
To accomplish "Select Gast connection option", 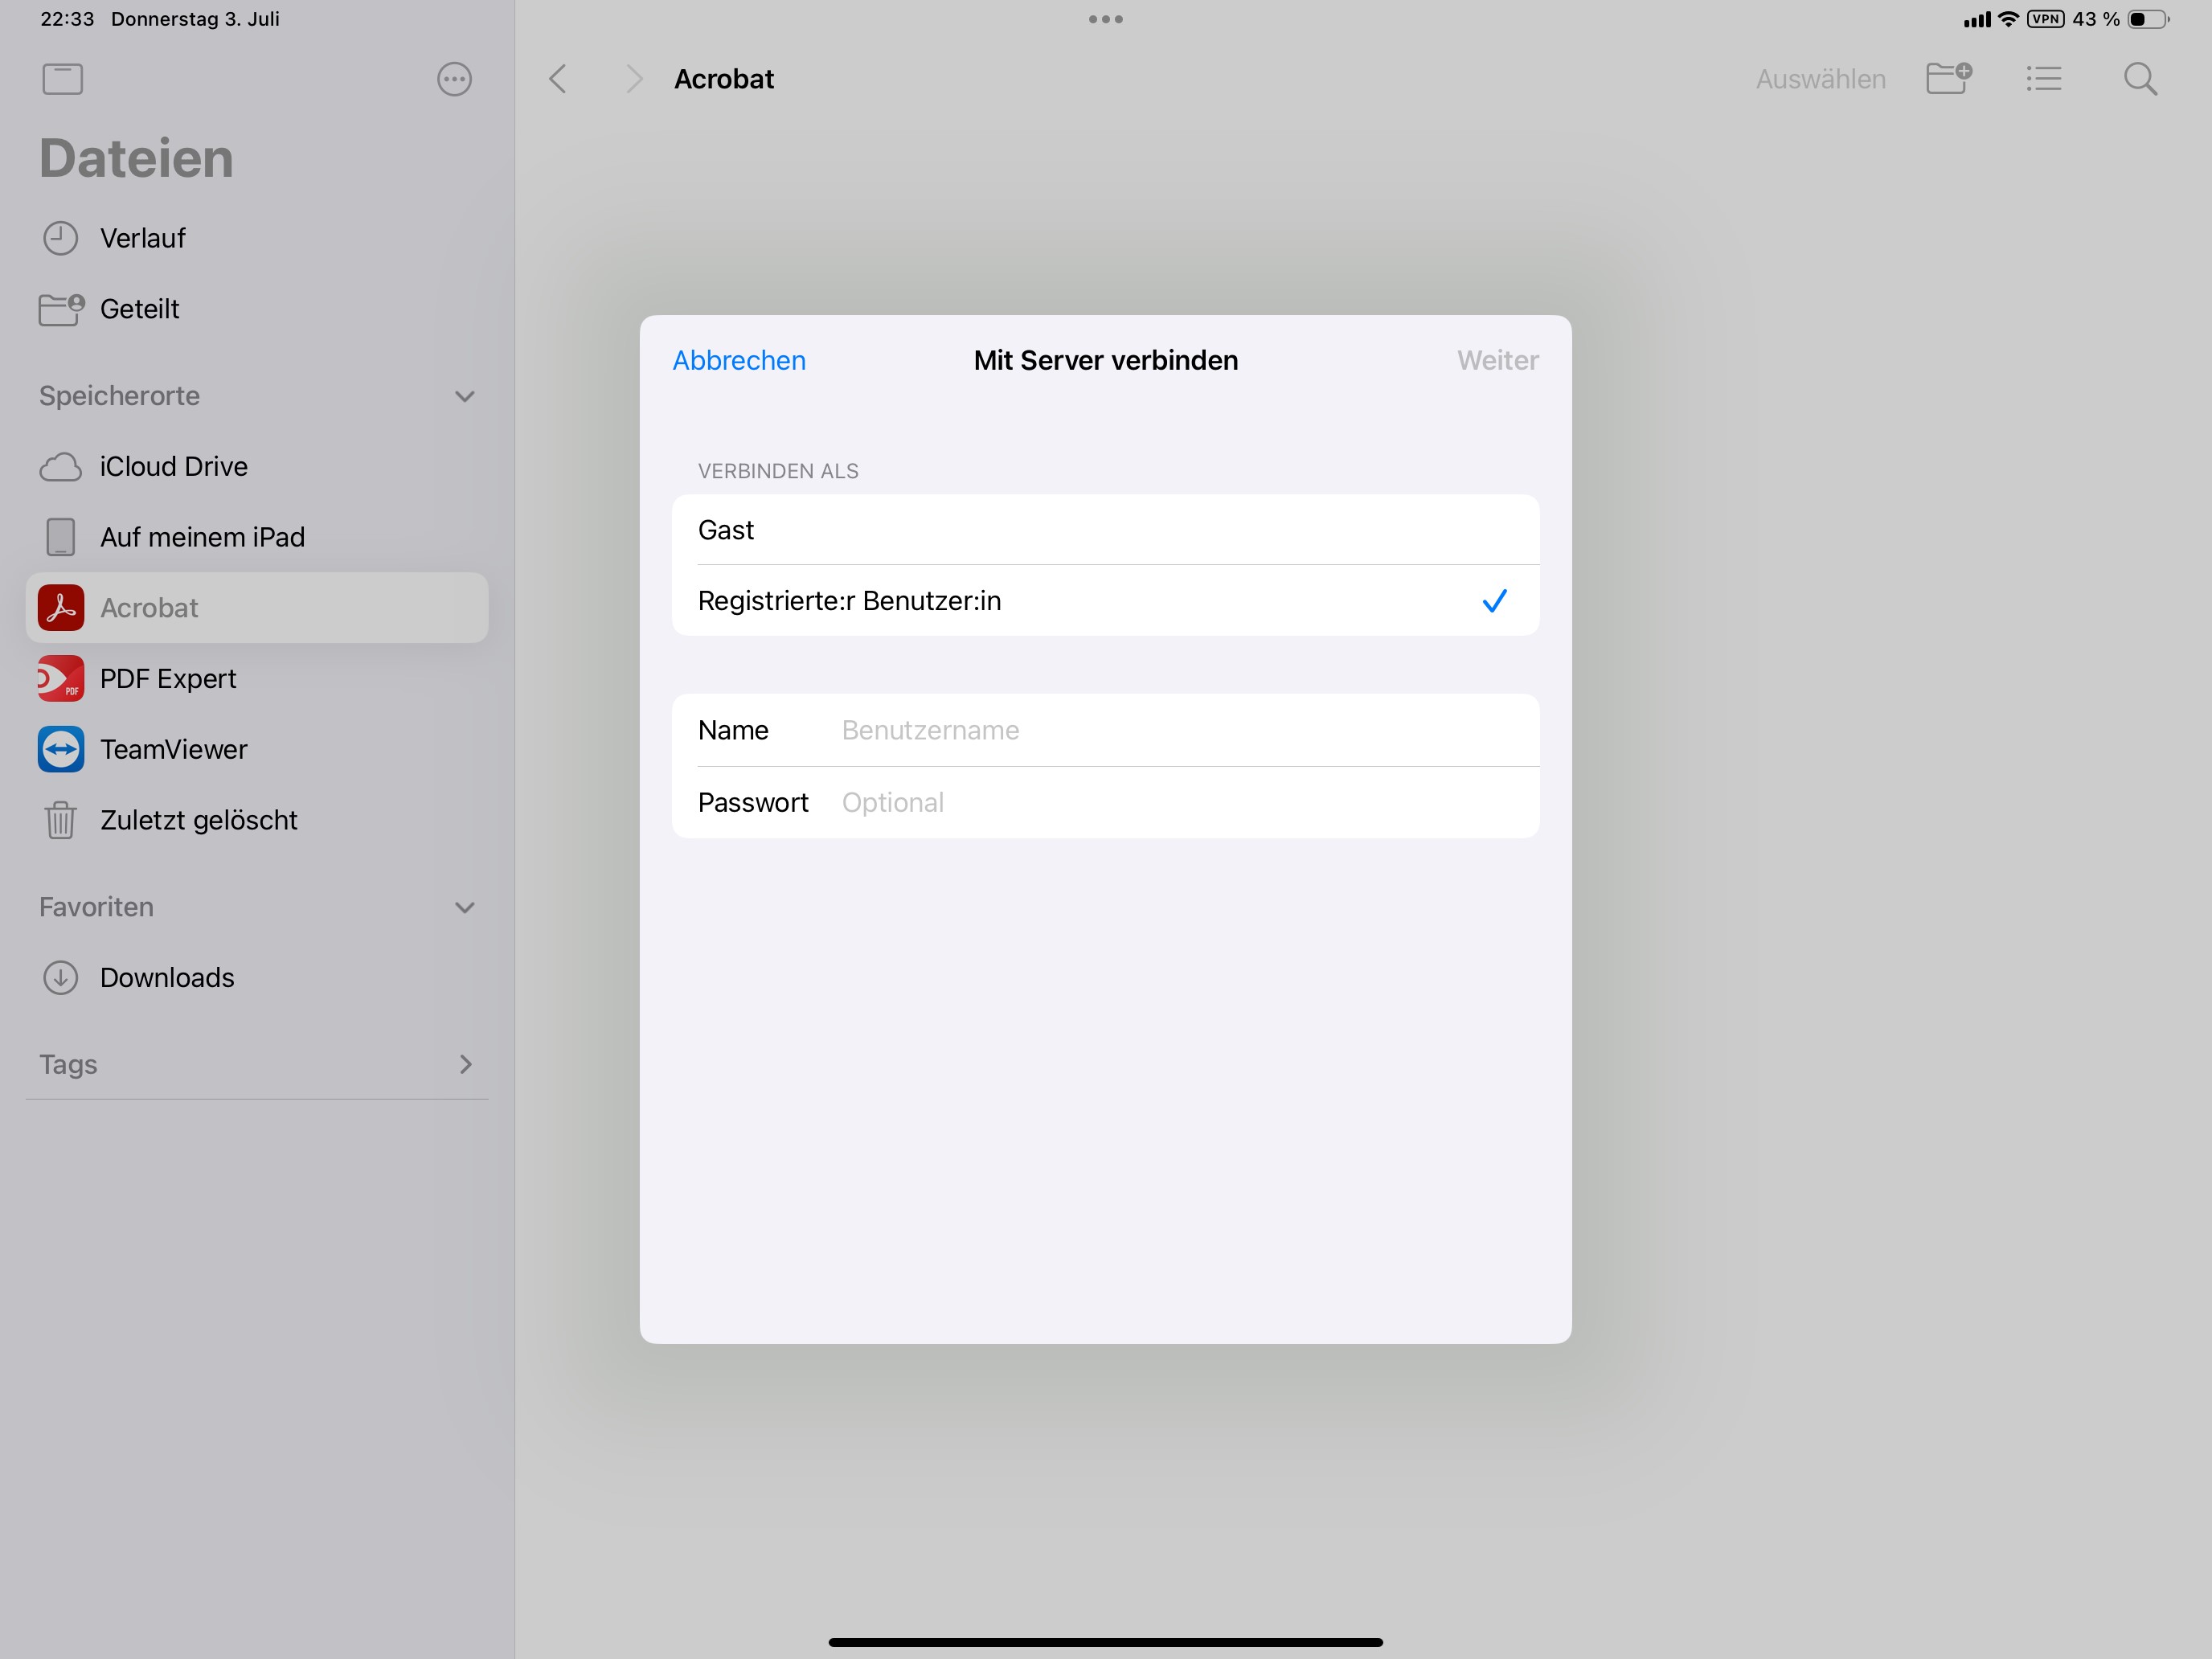I will click(1104, 530).
